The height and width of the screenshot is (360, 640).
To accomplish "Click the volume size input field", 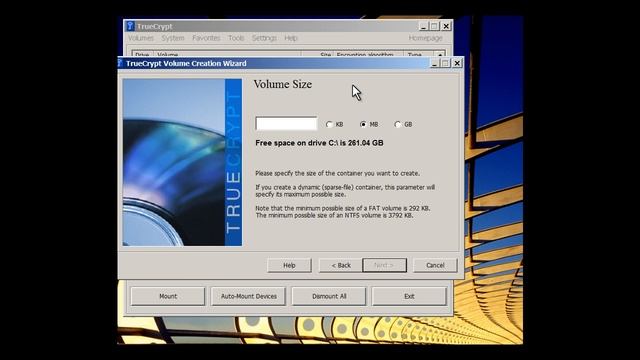I will tap(286, 123).
